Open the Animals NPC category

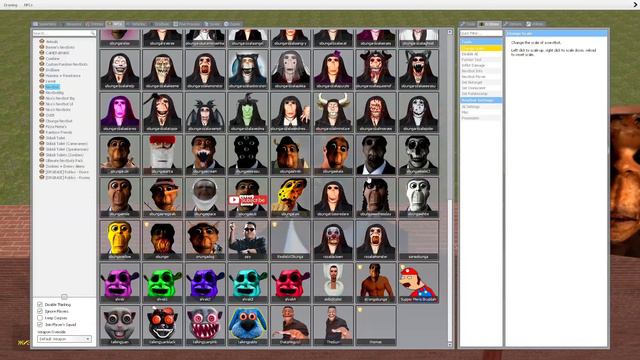pos(51,42)
